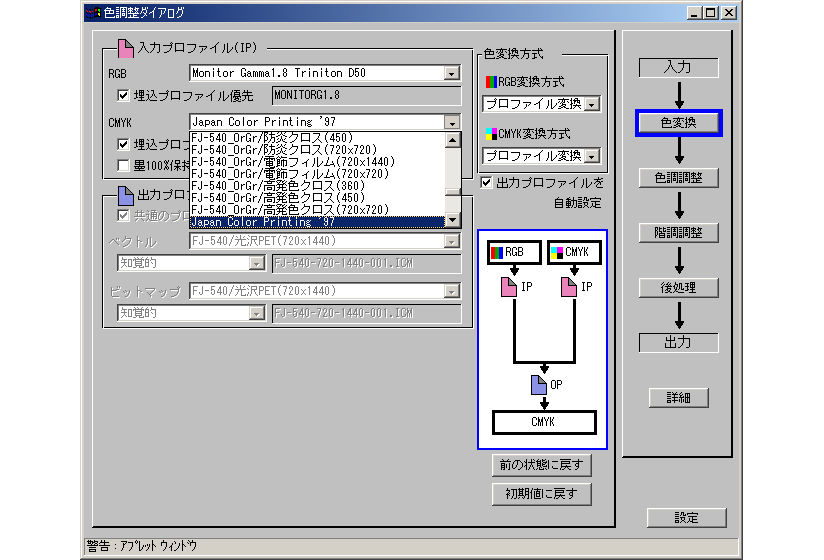Click the OP page icon in the diagram

(x=537, y=383)
